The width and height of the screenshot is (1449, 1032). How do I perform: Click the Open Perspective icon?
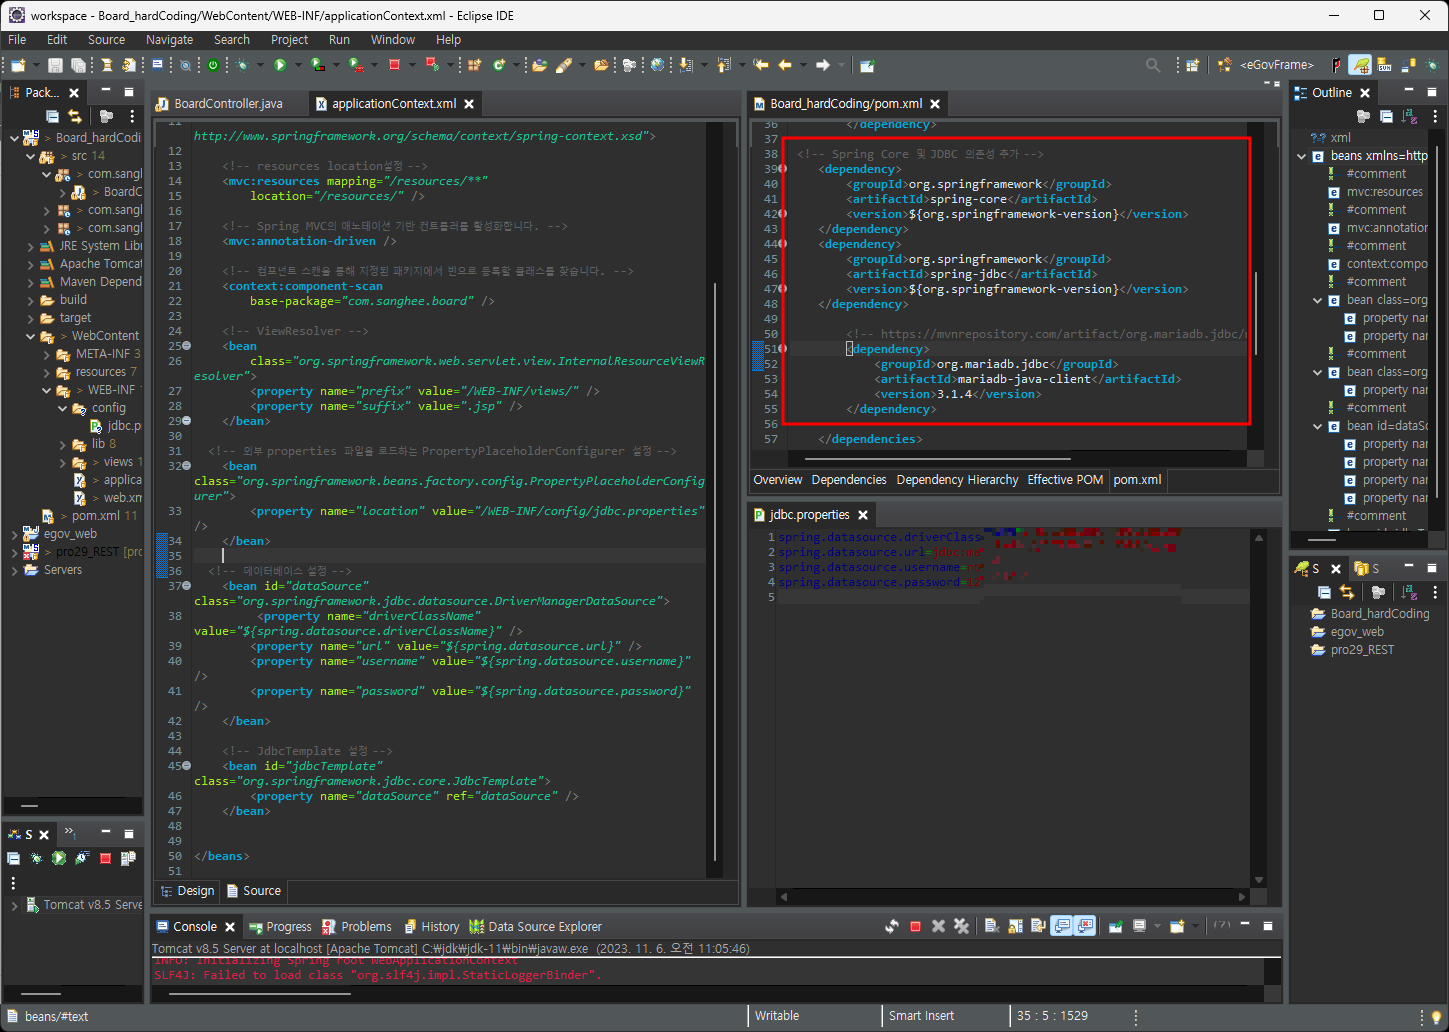[x=1192, y=65]
